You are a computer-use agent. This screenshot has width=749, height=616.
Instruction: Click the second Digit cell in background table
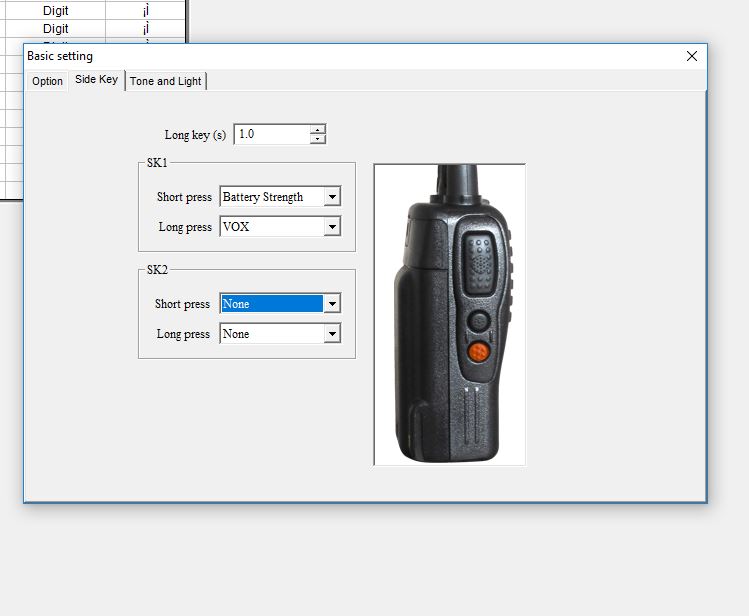click(x=55, y=29)
